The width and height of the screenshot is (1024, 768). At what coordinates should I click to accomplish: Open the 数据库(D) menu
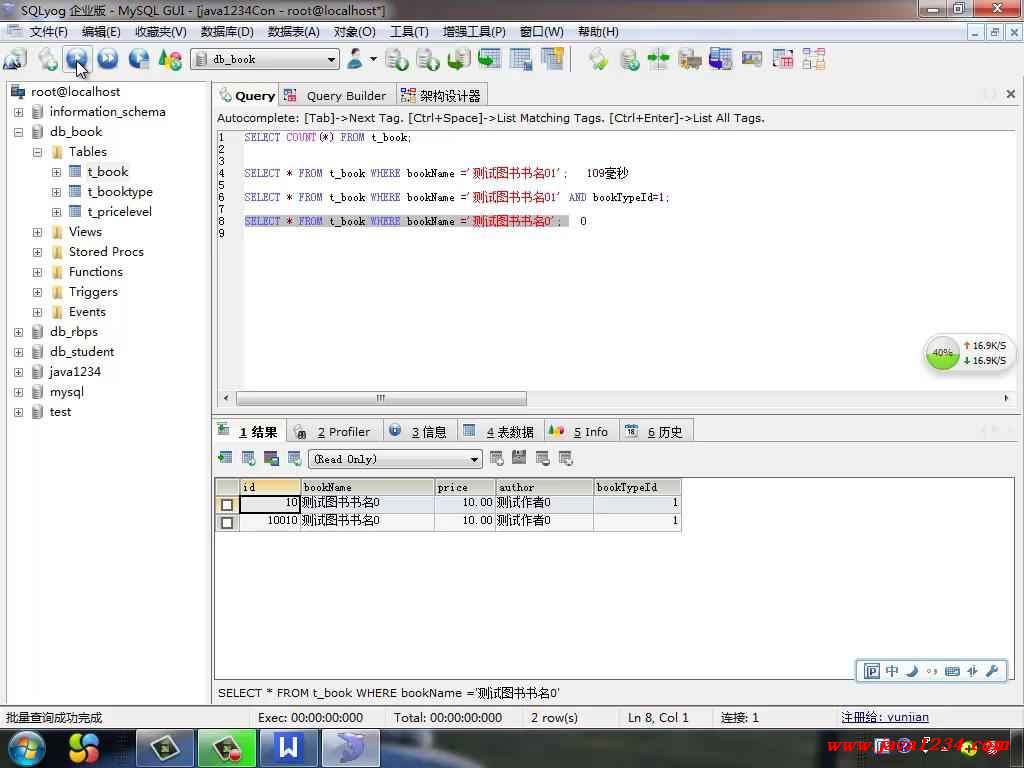pos(227,31)
